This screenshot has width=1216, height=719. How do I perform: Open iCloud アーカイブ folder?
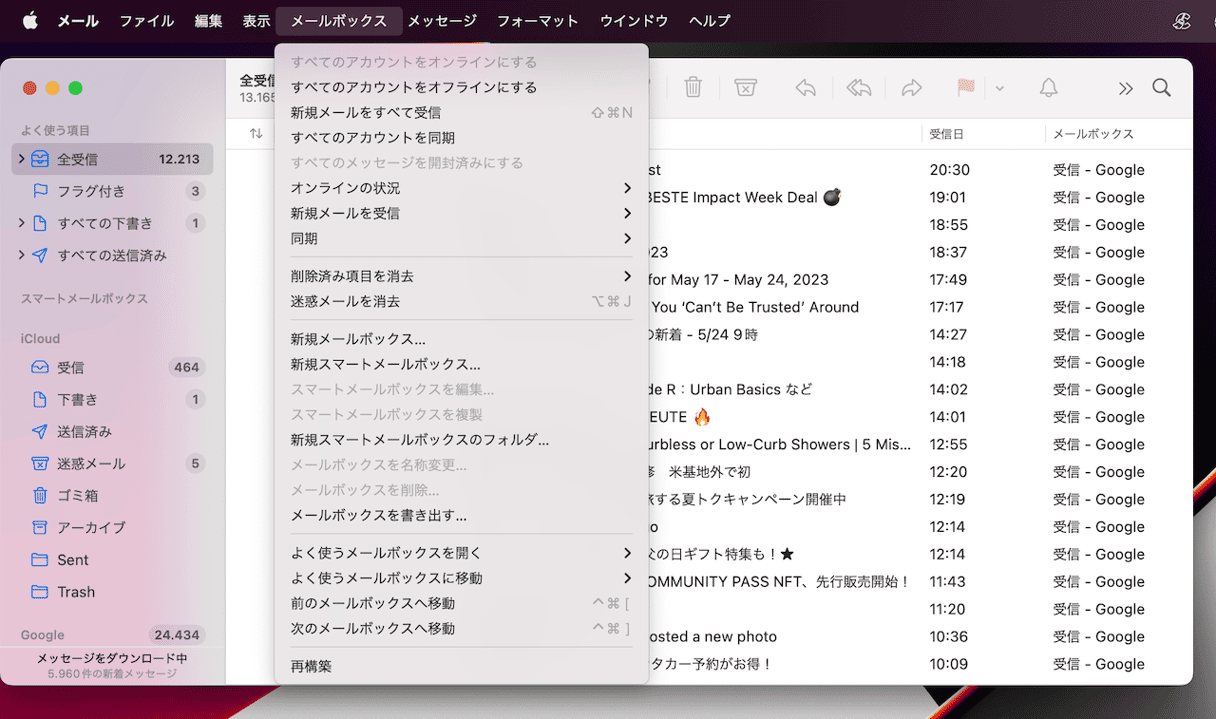click(x=112, y=527)
